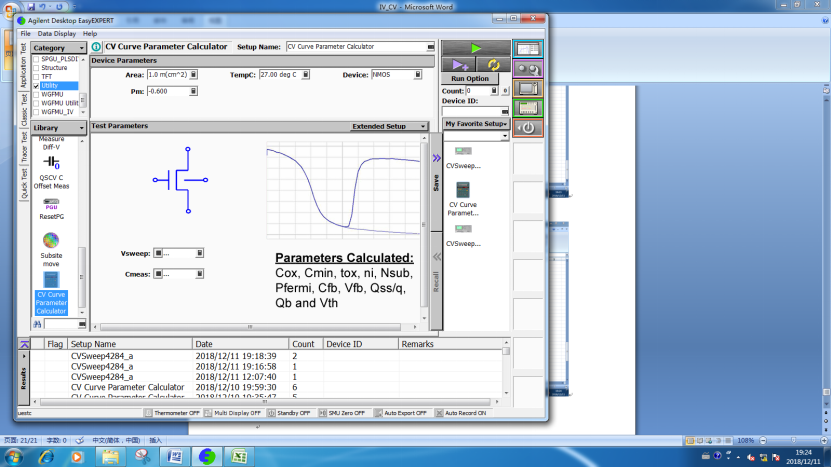Open the Extended Setup dropdown

(x=388, y=126)
